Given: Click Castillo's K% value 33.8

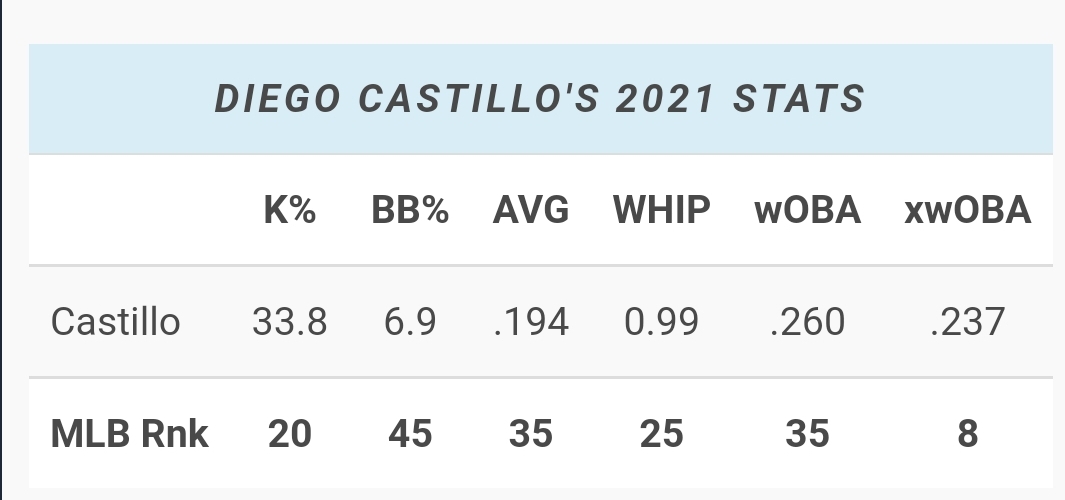Looking at the screenshot, I should [x=290, y=322].
